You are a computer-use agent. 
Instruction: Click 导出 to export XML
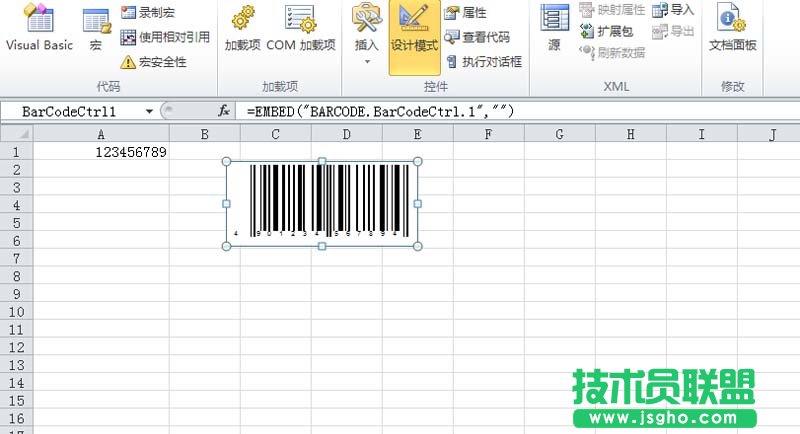(673, 31)
